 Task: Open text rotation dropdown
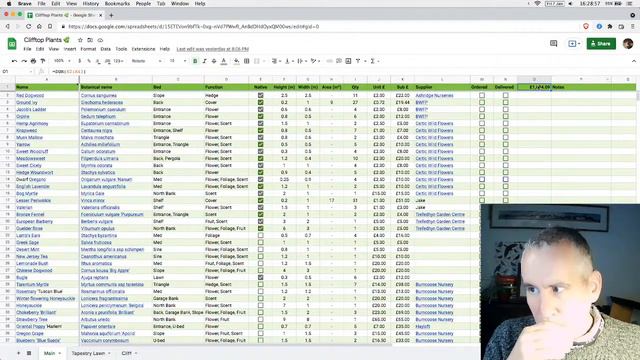click(x=315, y=61)
